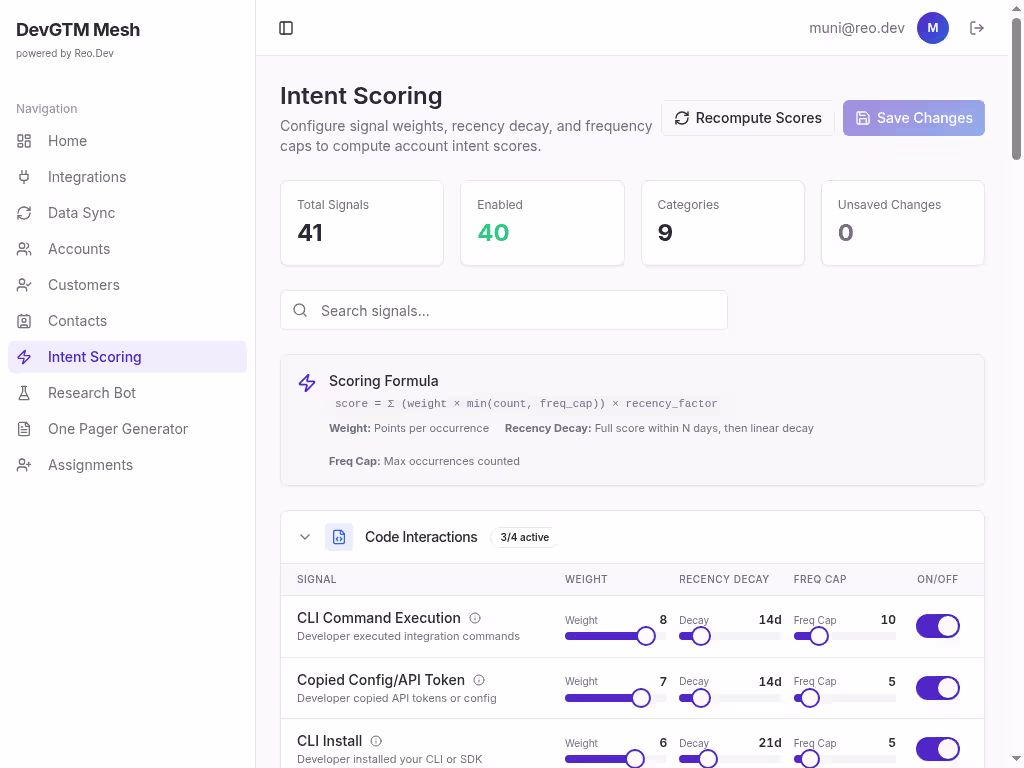Viewport: 1024px width, 768px height.
Task: Show info for CLI Install
Action: pyautogui.click(x=376, y=741)
